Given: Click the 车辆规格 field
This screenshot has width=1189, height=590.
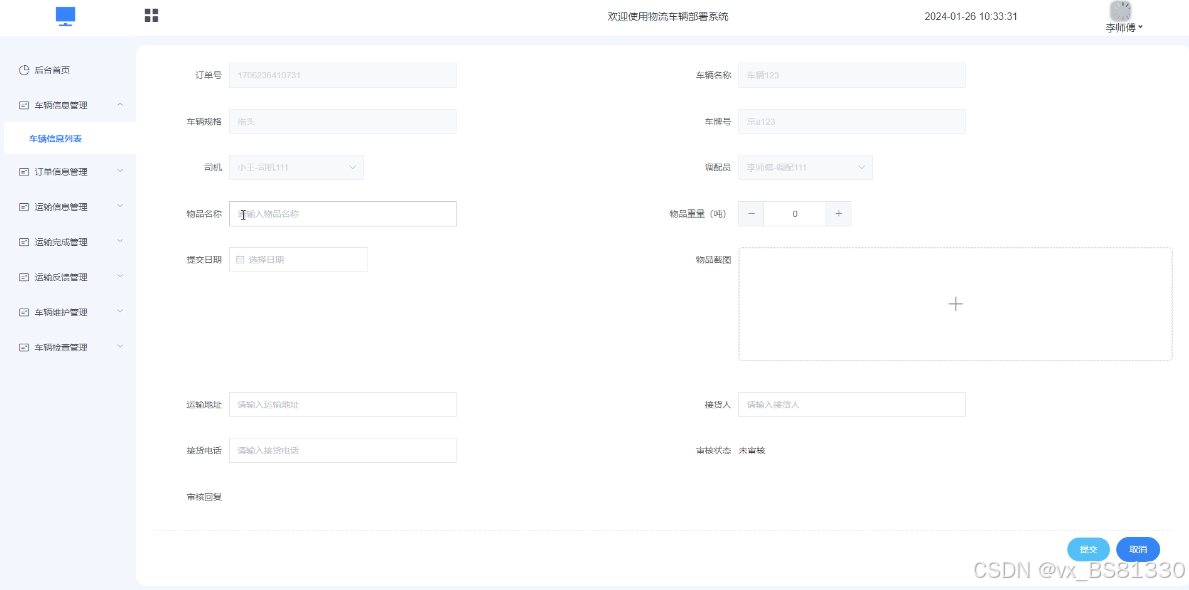Looking at the screenshot, I should [x=343, y=121].
